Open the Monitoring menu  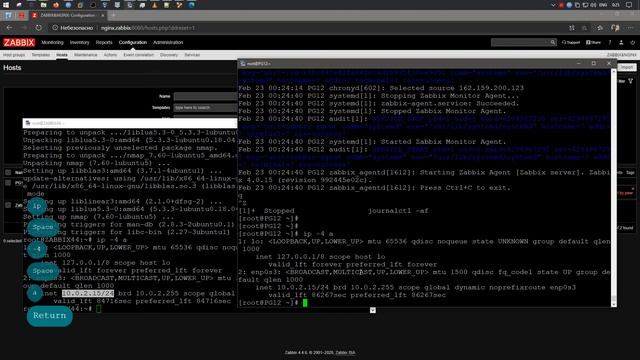(x=52, y=42)
